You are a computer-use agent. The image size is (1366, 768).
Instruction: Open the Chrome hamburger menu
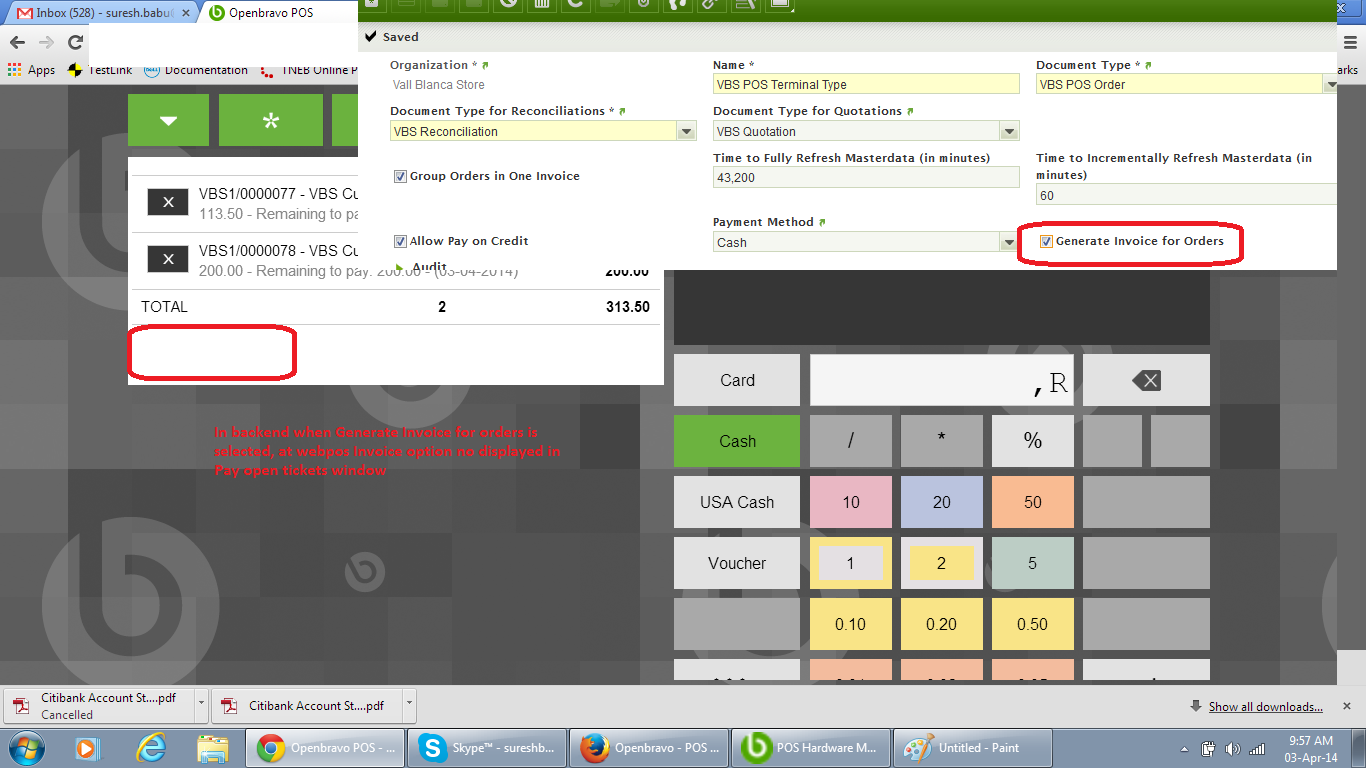point(1352,42)
